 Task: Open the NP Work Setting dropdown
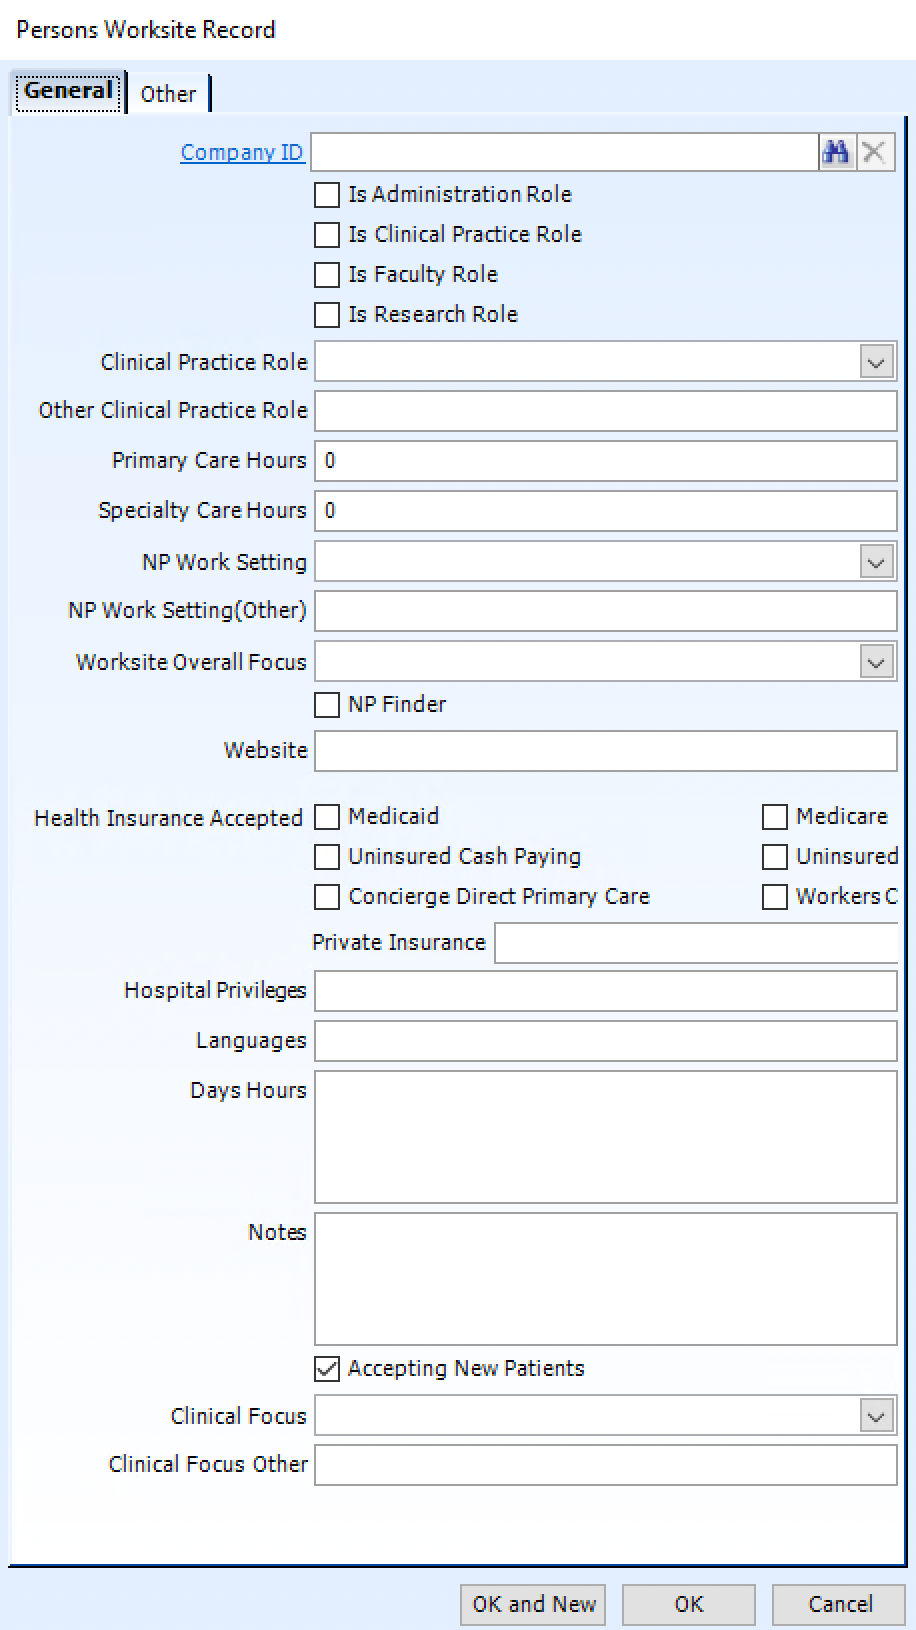click(x=877, y=562)
